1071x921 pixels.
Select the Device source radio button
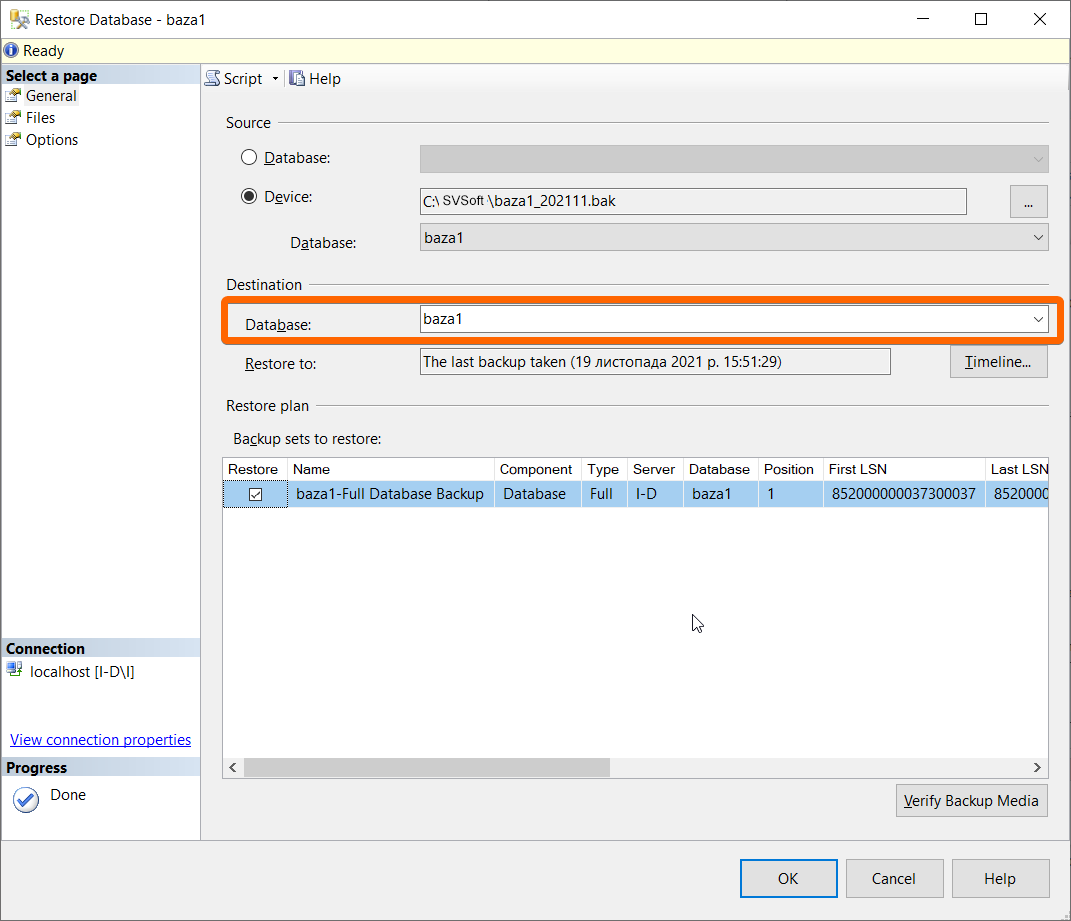tap(249, 197)
